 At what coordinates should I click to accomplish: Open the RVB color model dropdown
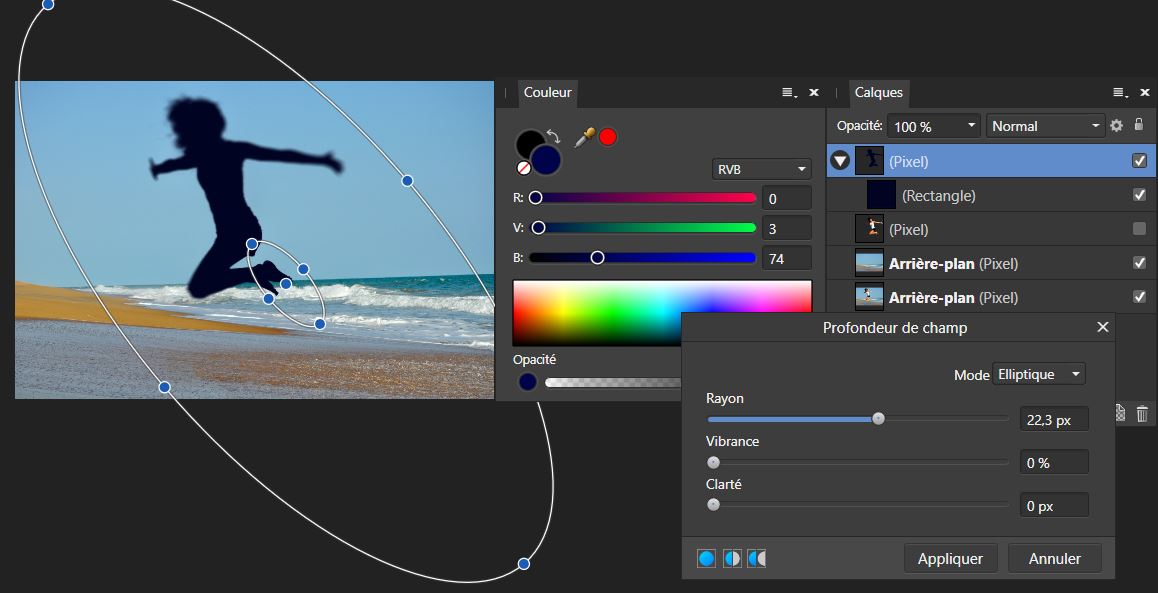[761, 169]
